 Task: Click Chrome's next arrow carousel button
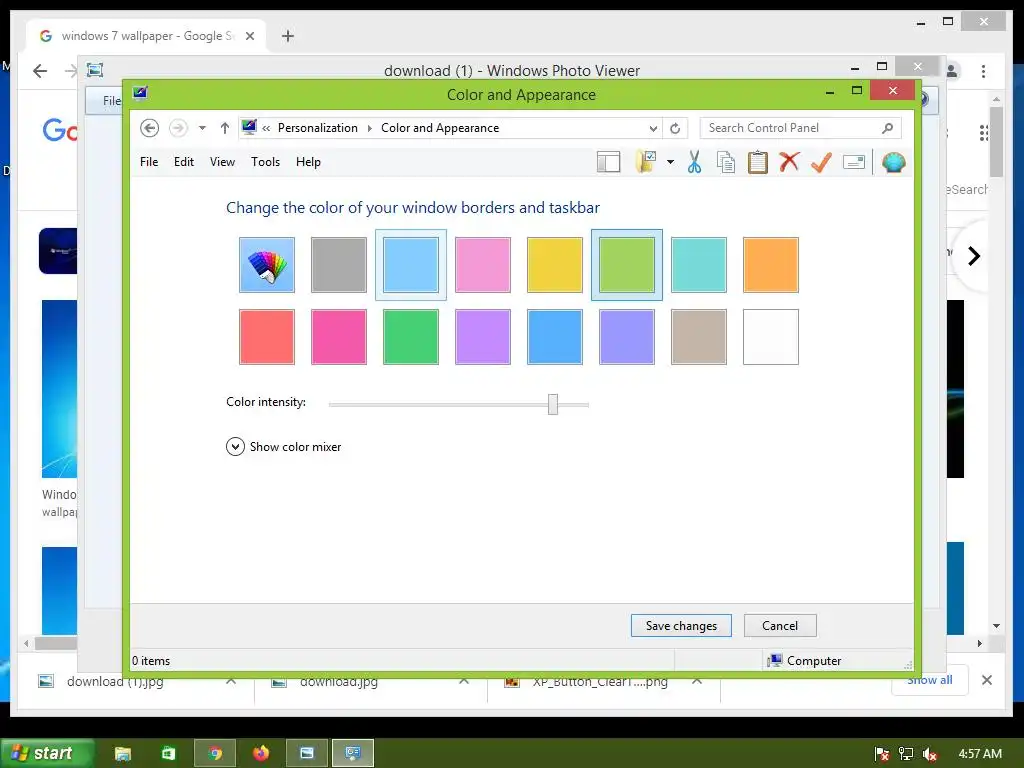click(x=973, y=256)
